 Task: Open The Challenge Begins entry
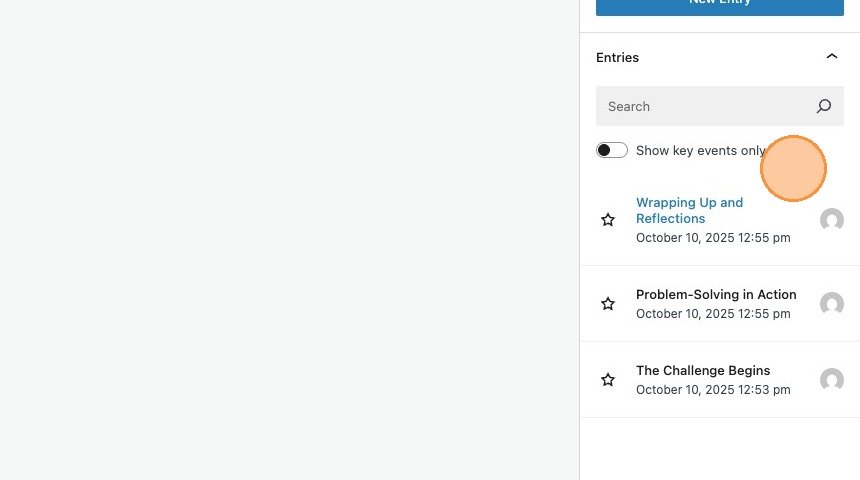703,371
